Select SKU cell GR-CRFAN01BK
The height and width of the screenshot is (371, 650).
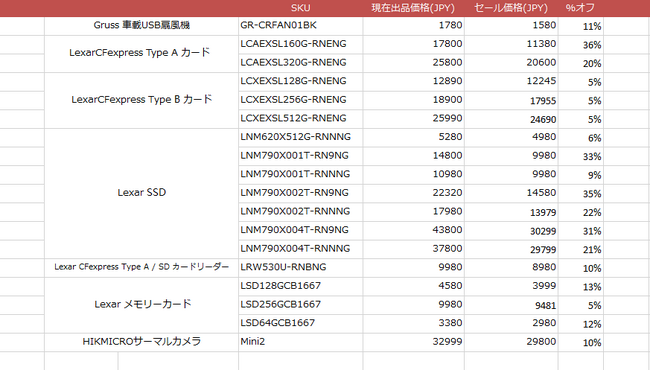(301, 26)
